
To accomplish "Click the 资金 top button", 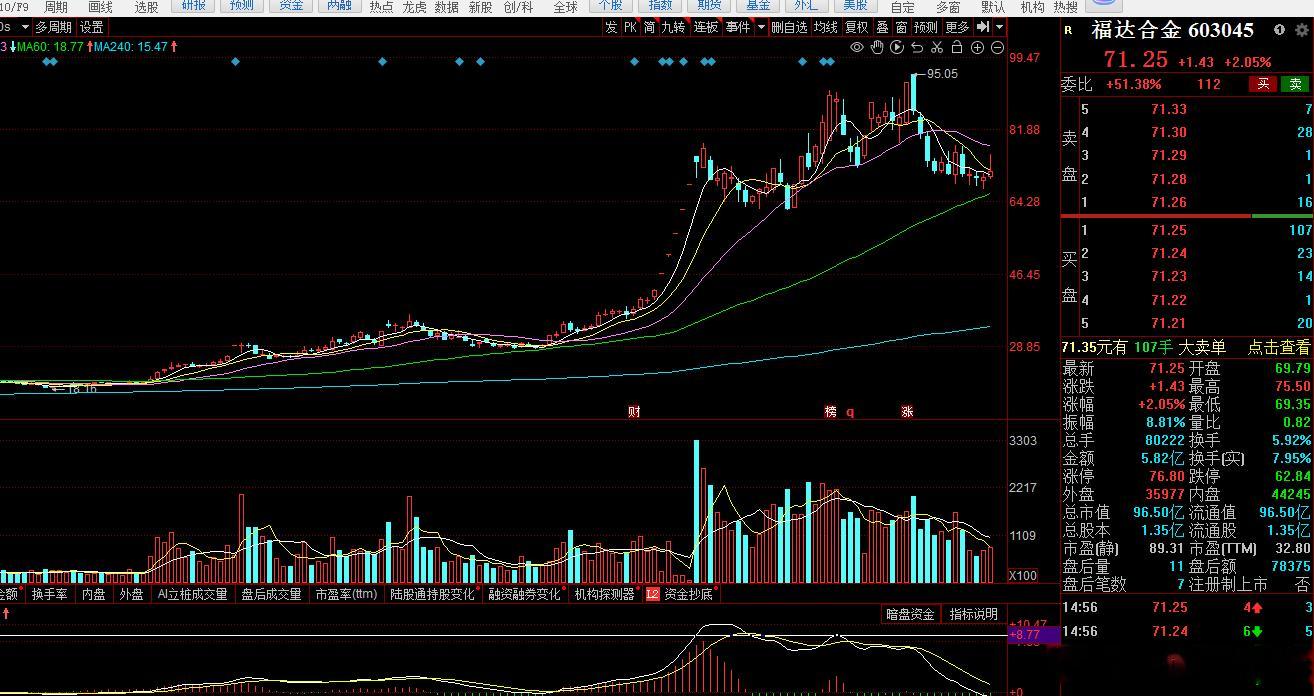I will 291,6.
